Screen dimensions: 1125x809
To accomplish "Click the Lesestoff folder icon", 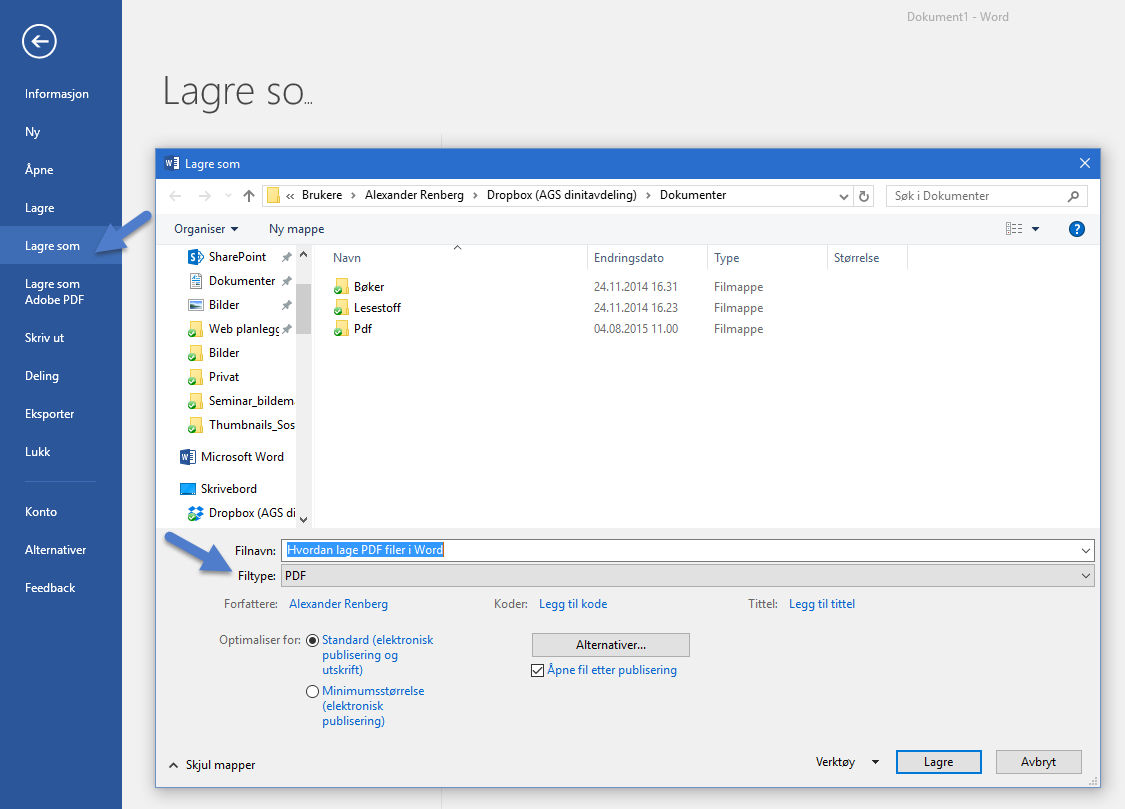I will [x=341, y=308].
